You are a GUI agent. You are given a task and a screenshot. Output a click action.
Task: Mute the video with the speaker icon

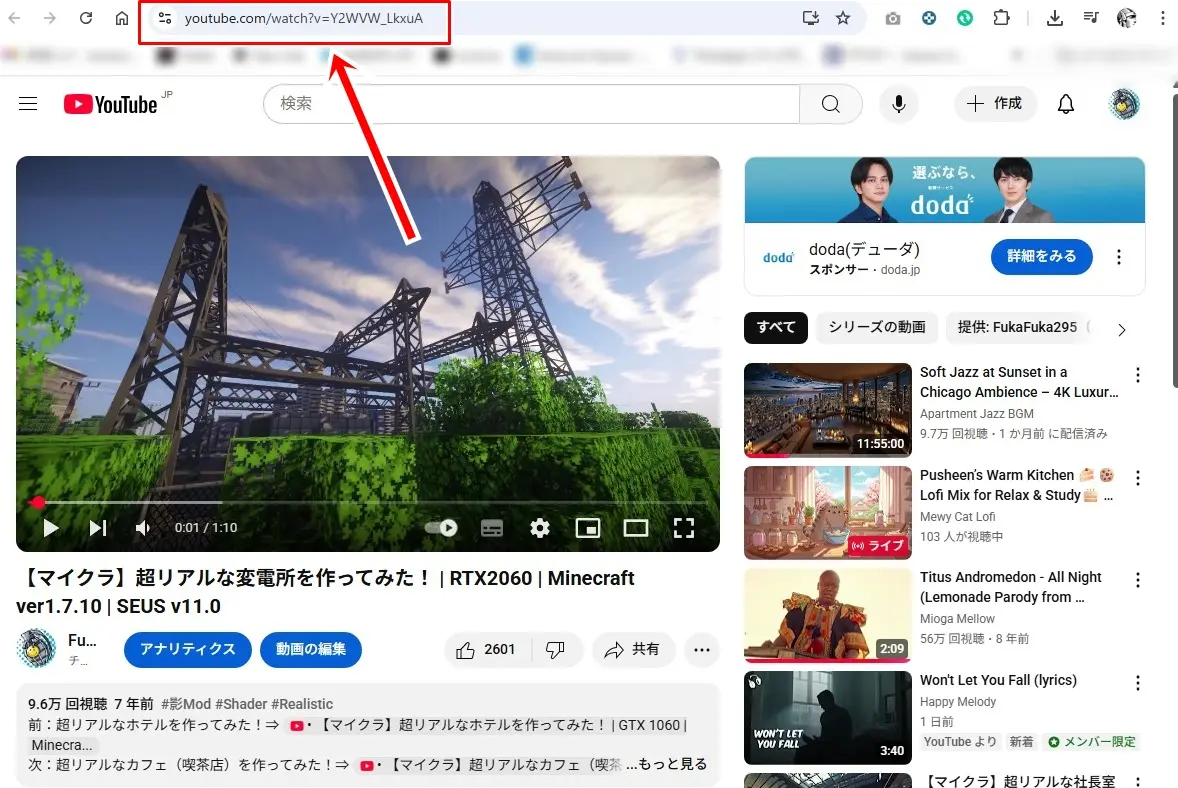click(143, 528)
